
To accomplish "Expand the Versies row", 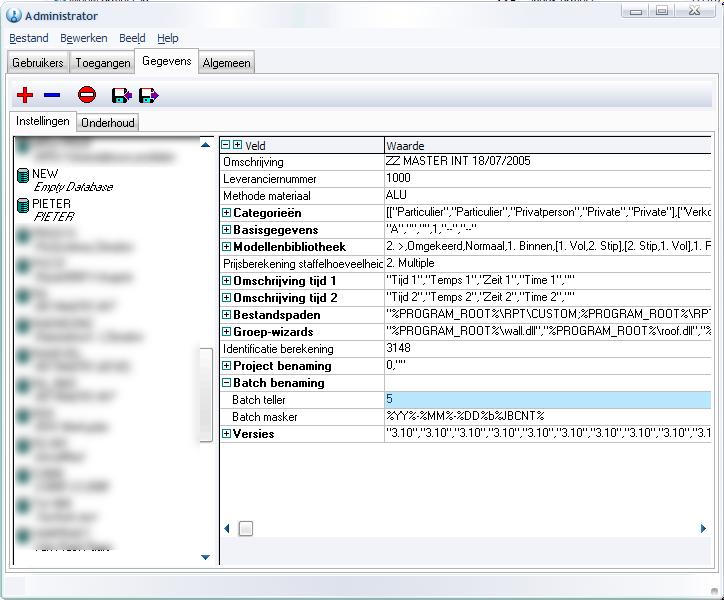I will (226, 433).
